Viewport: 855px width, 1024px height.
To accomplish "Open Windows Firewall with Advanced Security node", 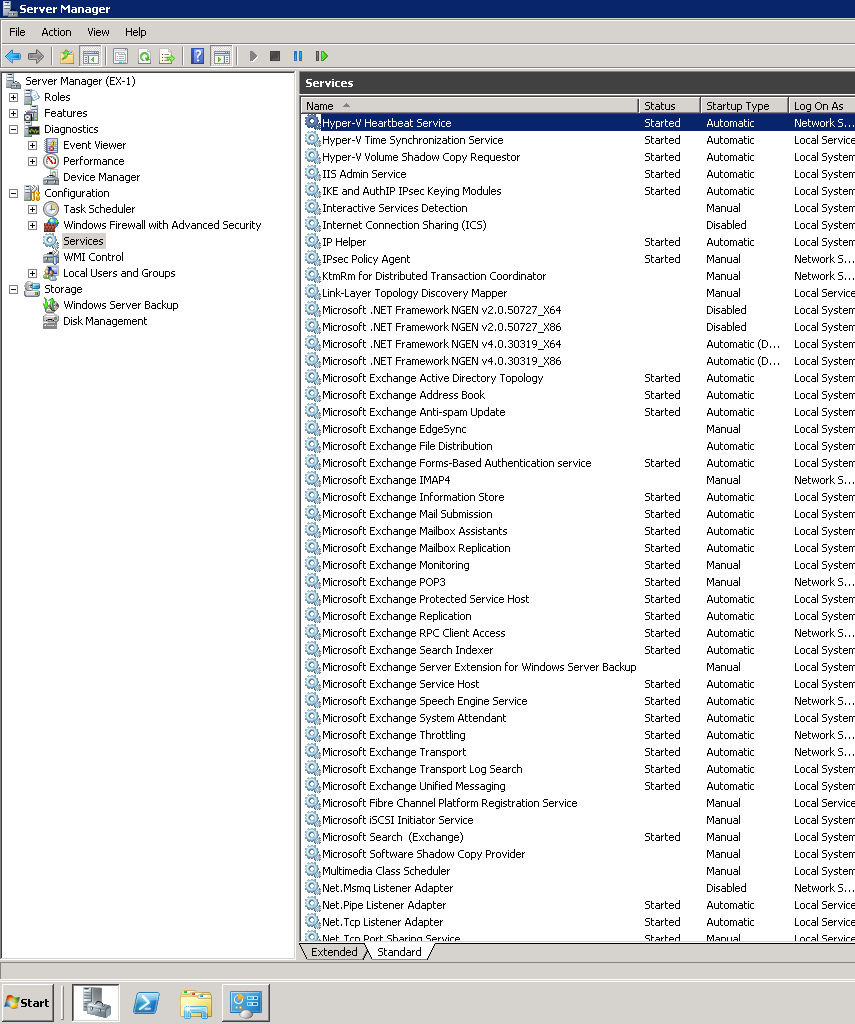I will [161, 225].
